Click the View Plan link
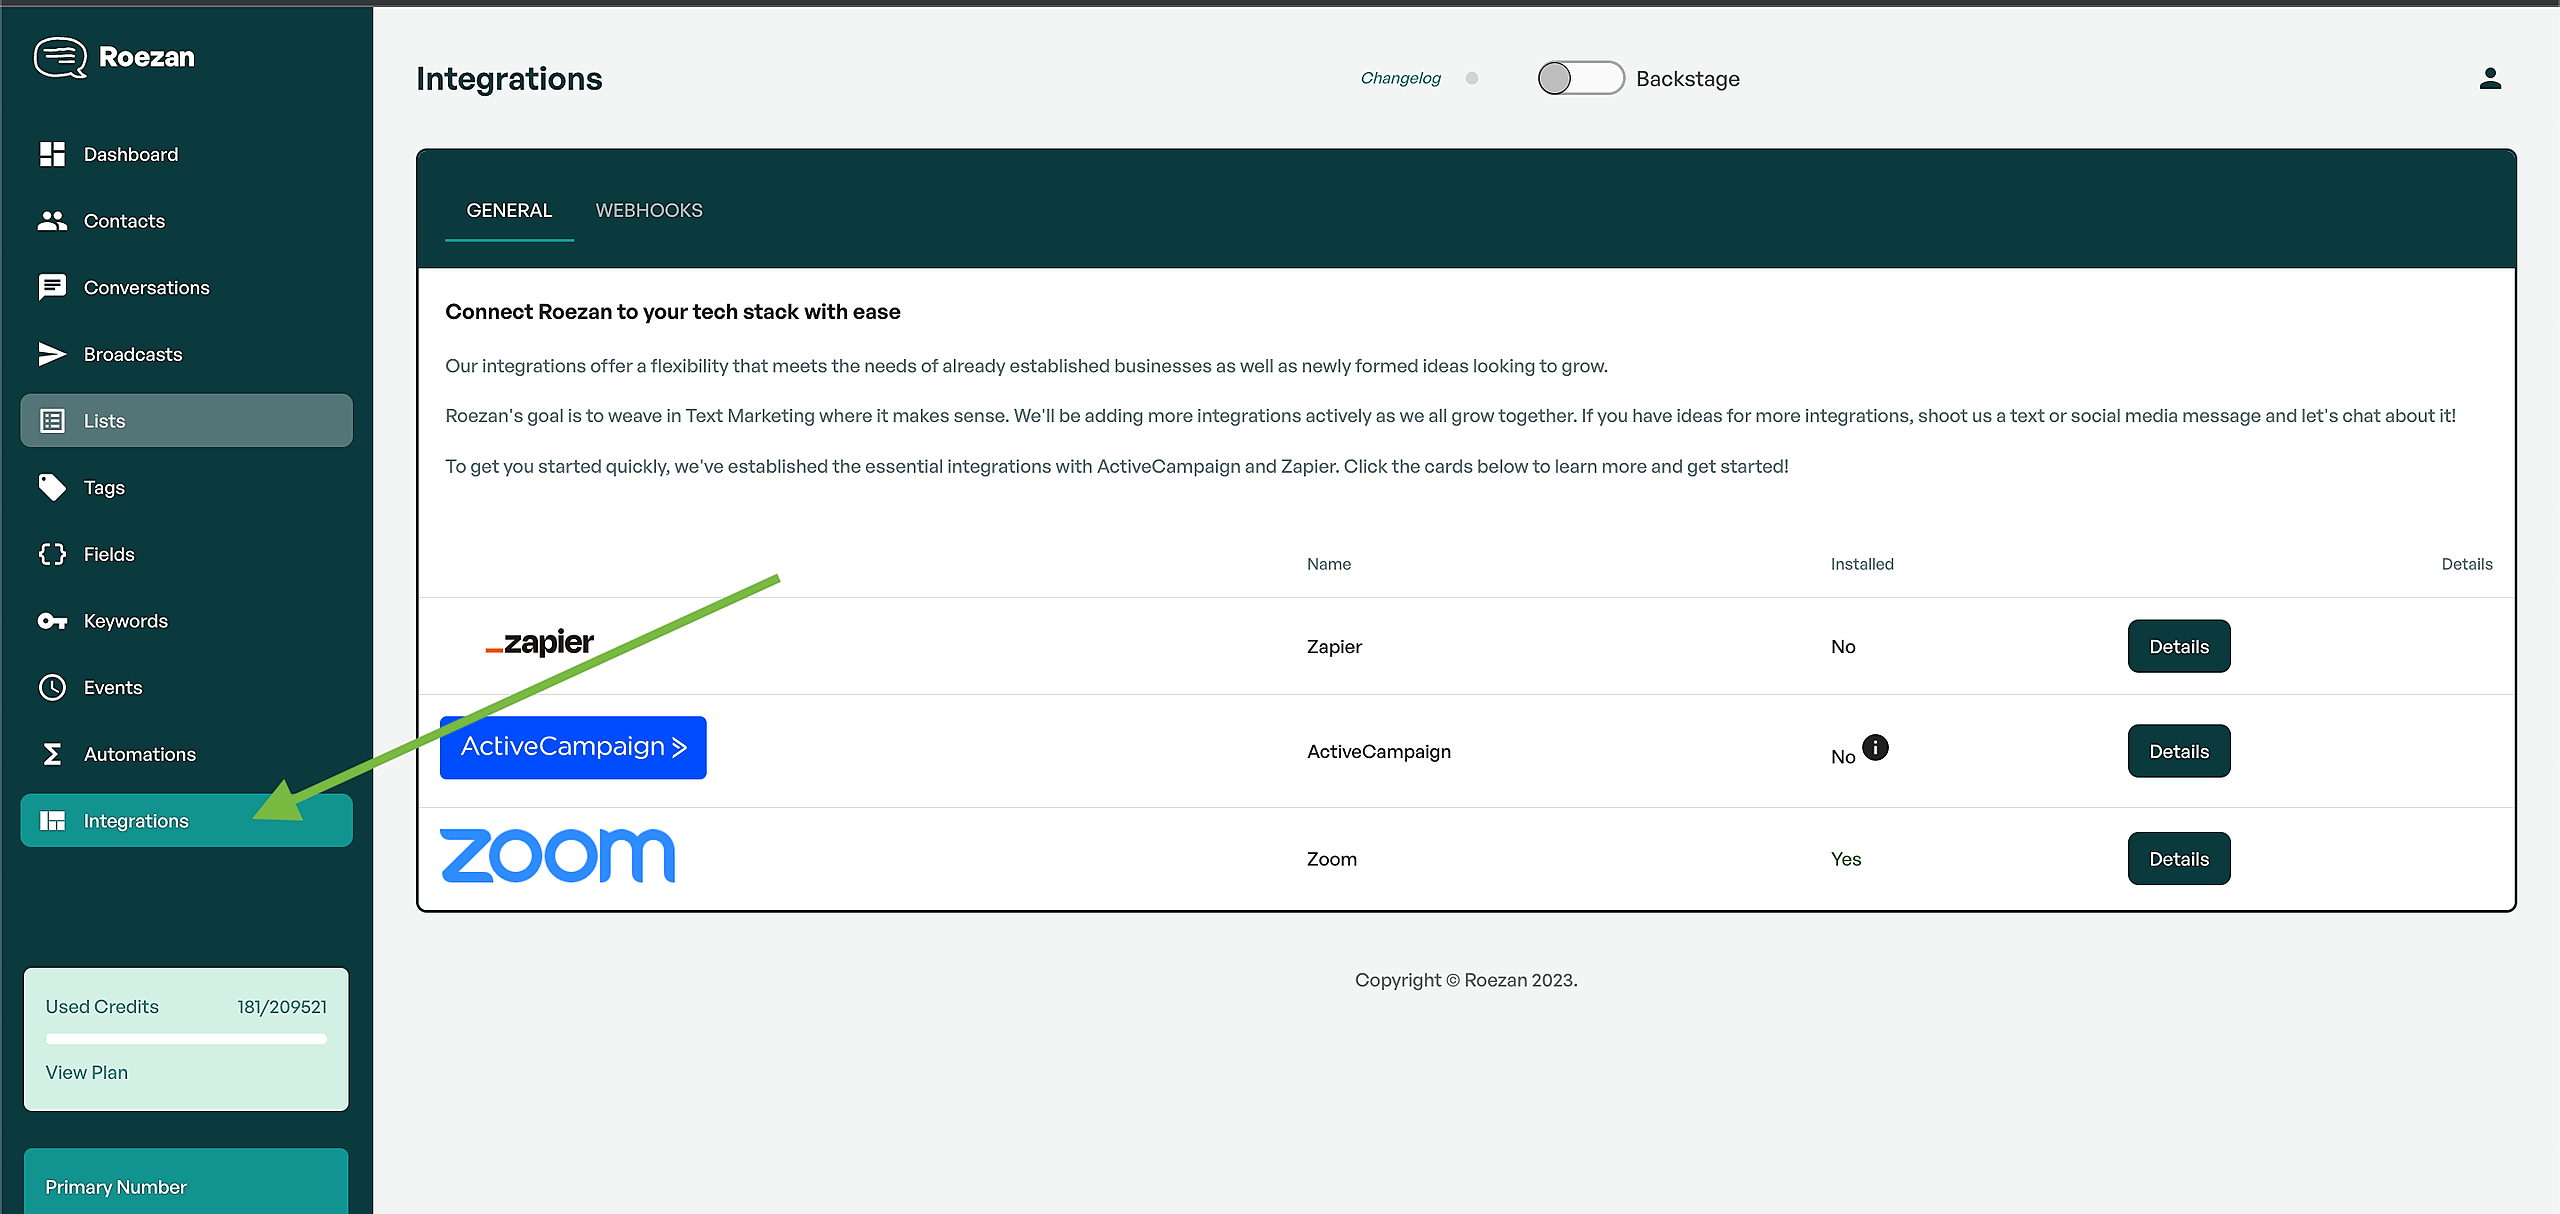Viewport: 2560px width, 1214px height. coord(87,1072)
